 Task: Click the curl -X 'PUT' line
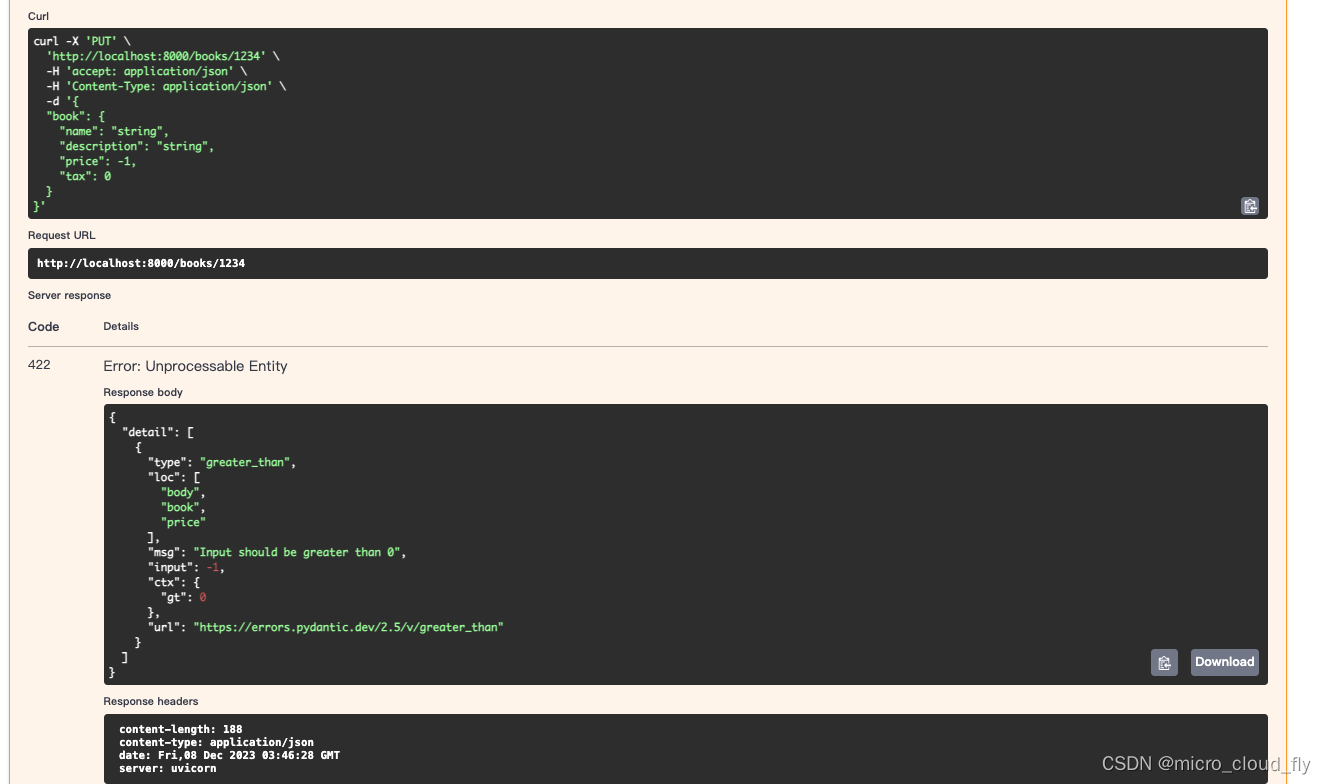point(82,41)
